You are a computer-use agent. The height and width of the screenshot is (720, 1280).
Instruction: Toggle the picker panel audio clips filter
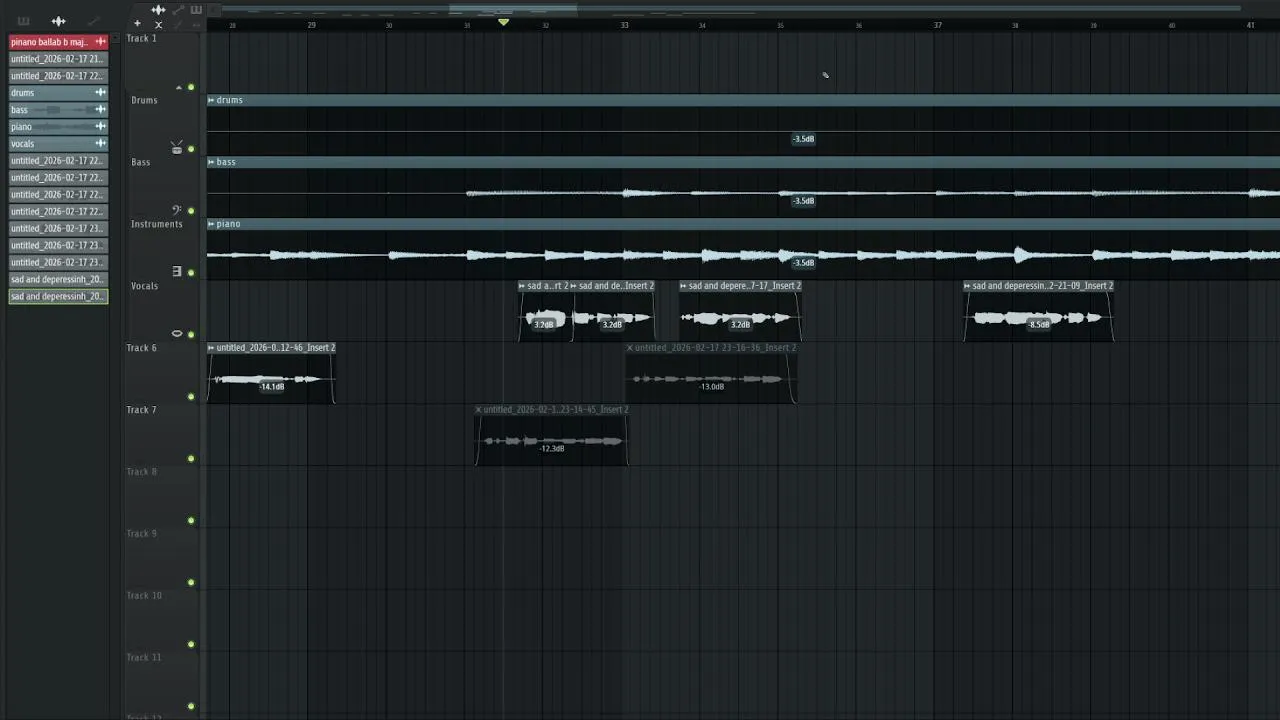tap(58, 21)
